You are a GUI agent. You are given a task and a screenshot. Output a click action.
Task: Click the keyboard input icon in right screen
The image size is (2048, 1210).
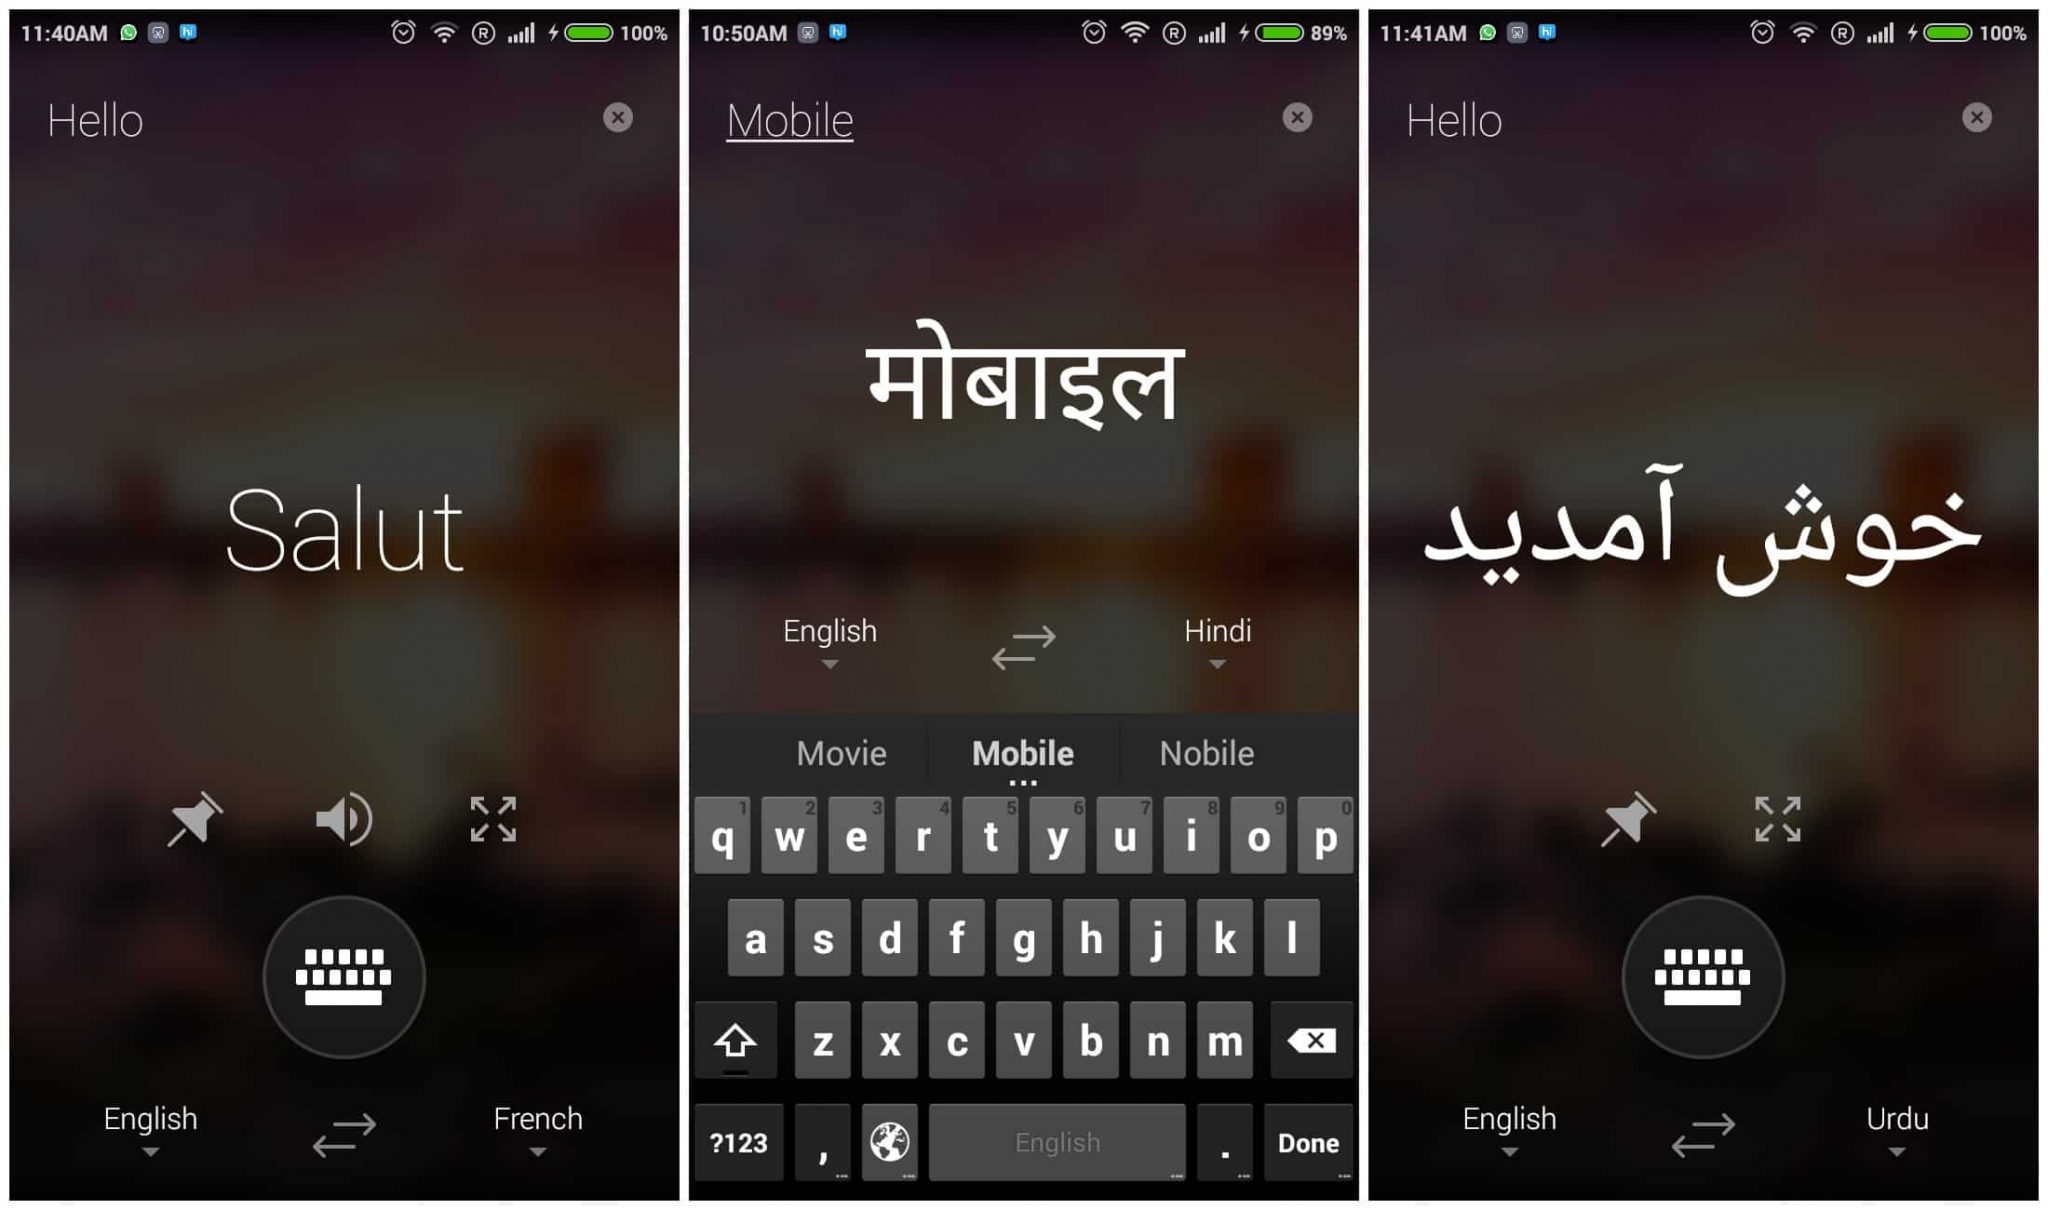click(x=1707, y=972)
